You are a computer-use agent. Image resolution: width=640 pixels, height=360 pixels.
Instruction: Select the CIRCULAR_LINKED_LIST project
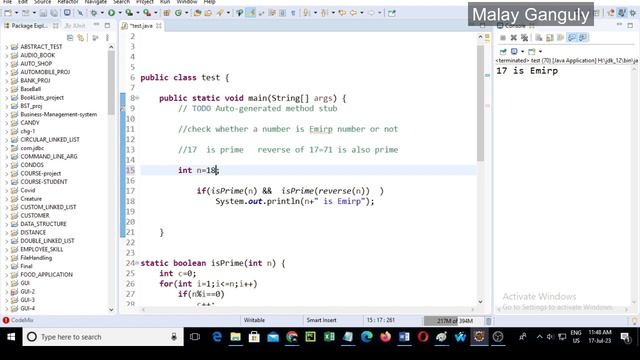click(x=50, y=140)
